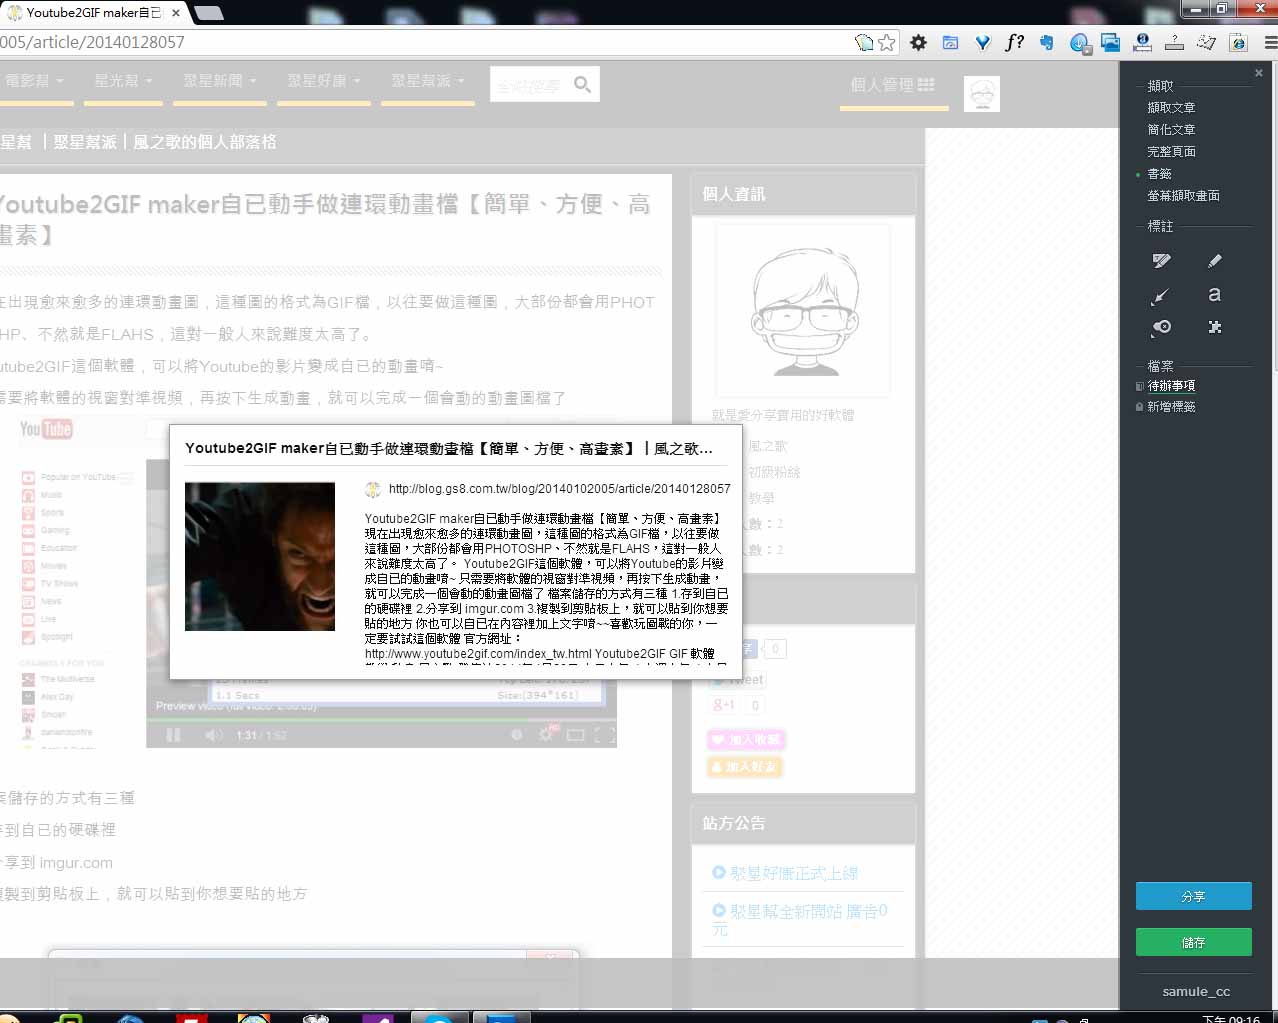Screen dimensions: 1278x1023
Task: Click the stacked pictures extension icon
Action: click(1110, 42)
